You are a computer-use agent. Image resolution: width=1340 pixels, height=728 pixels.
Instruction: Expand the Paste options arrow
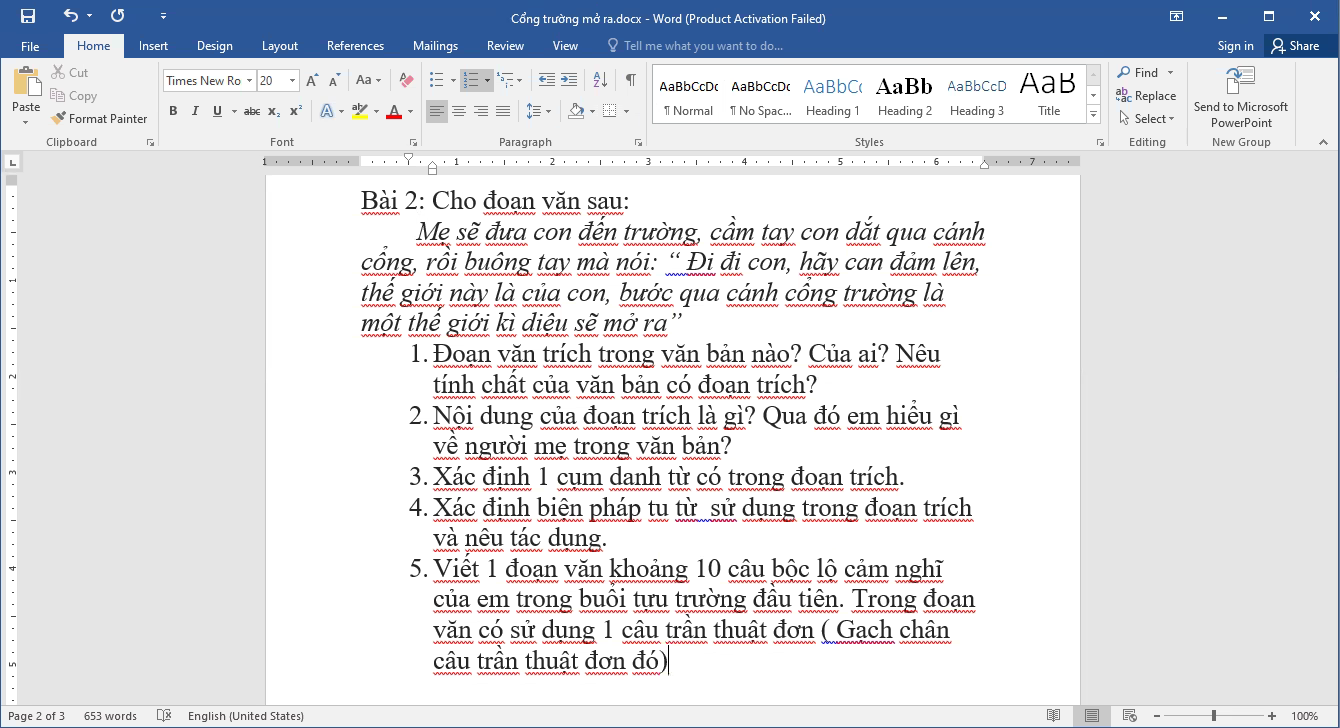26,122
